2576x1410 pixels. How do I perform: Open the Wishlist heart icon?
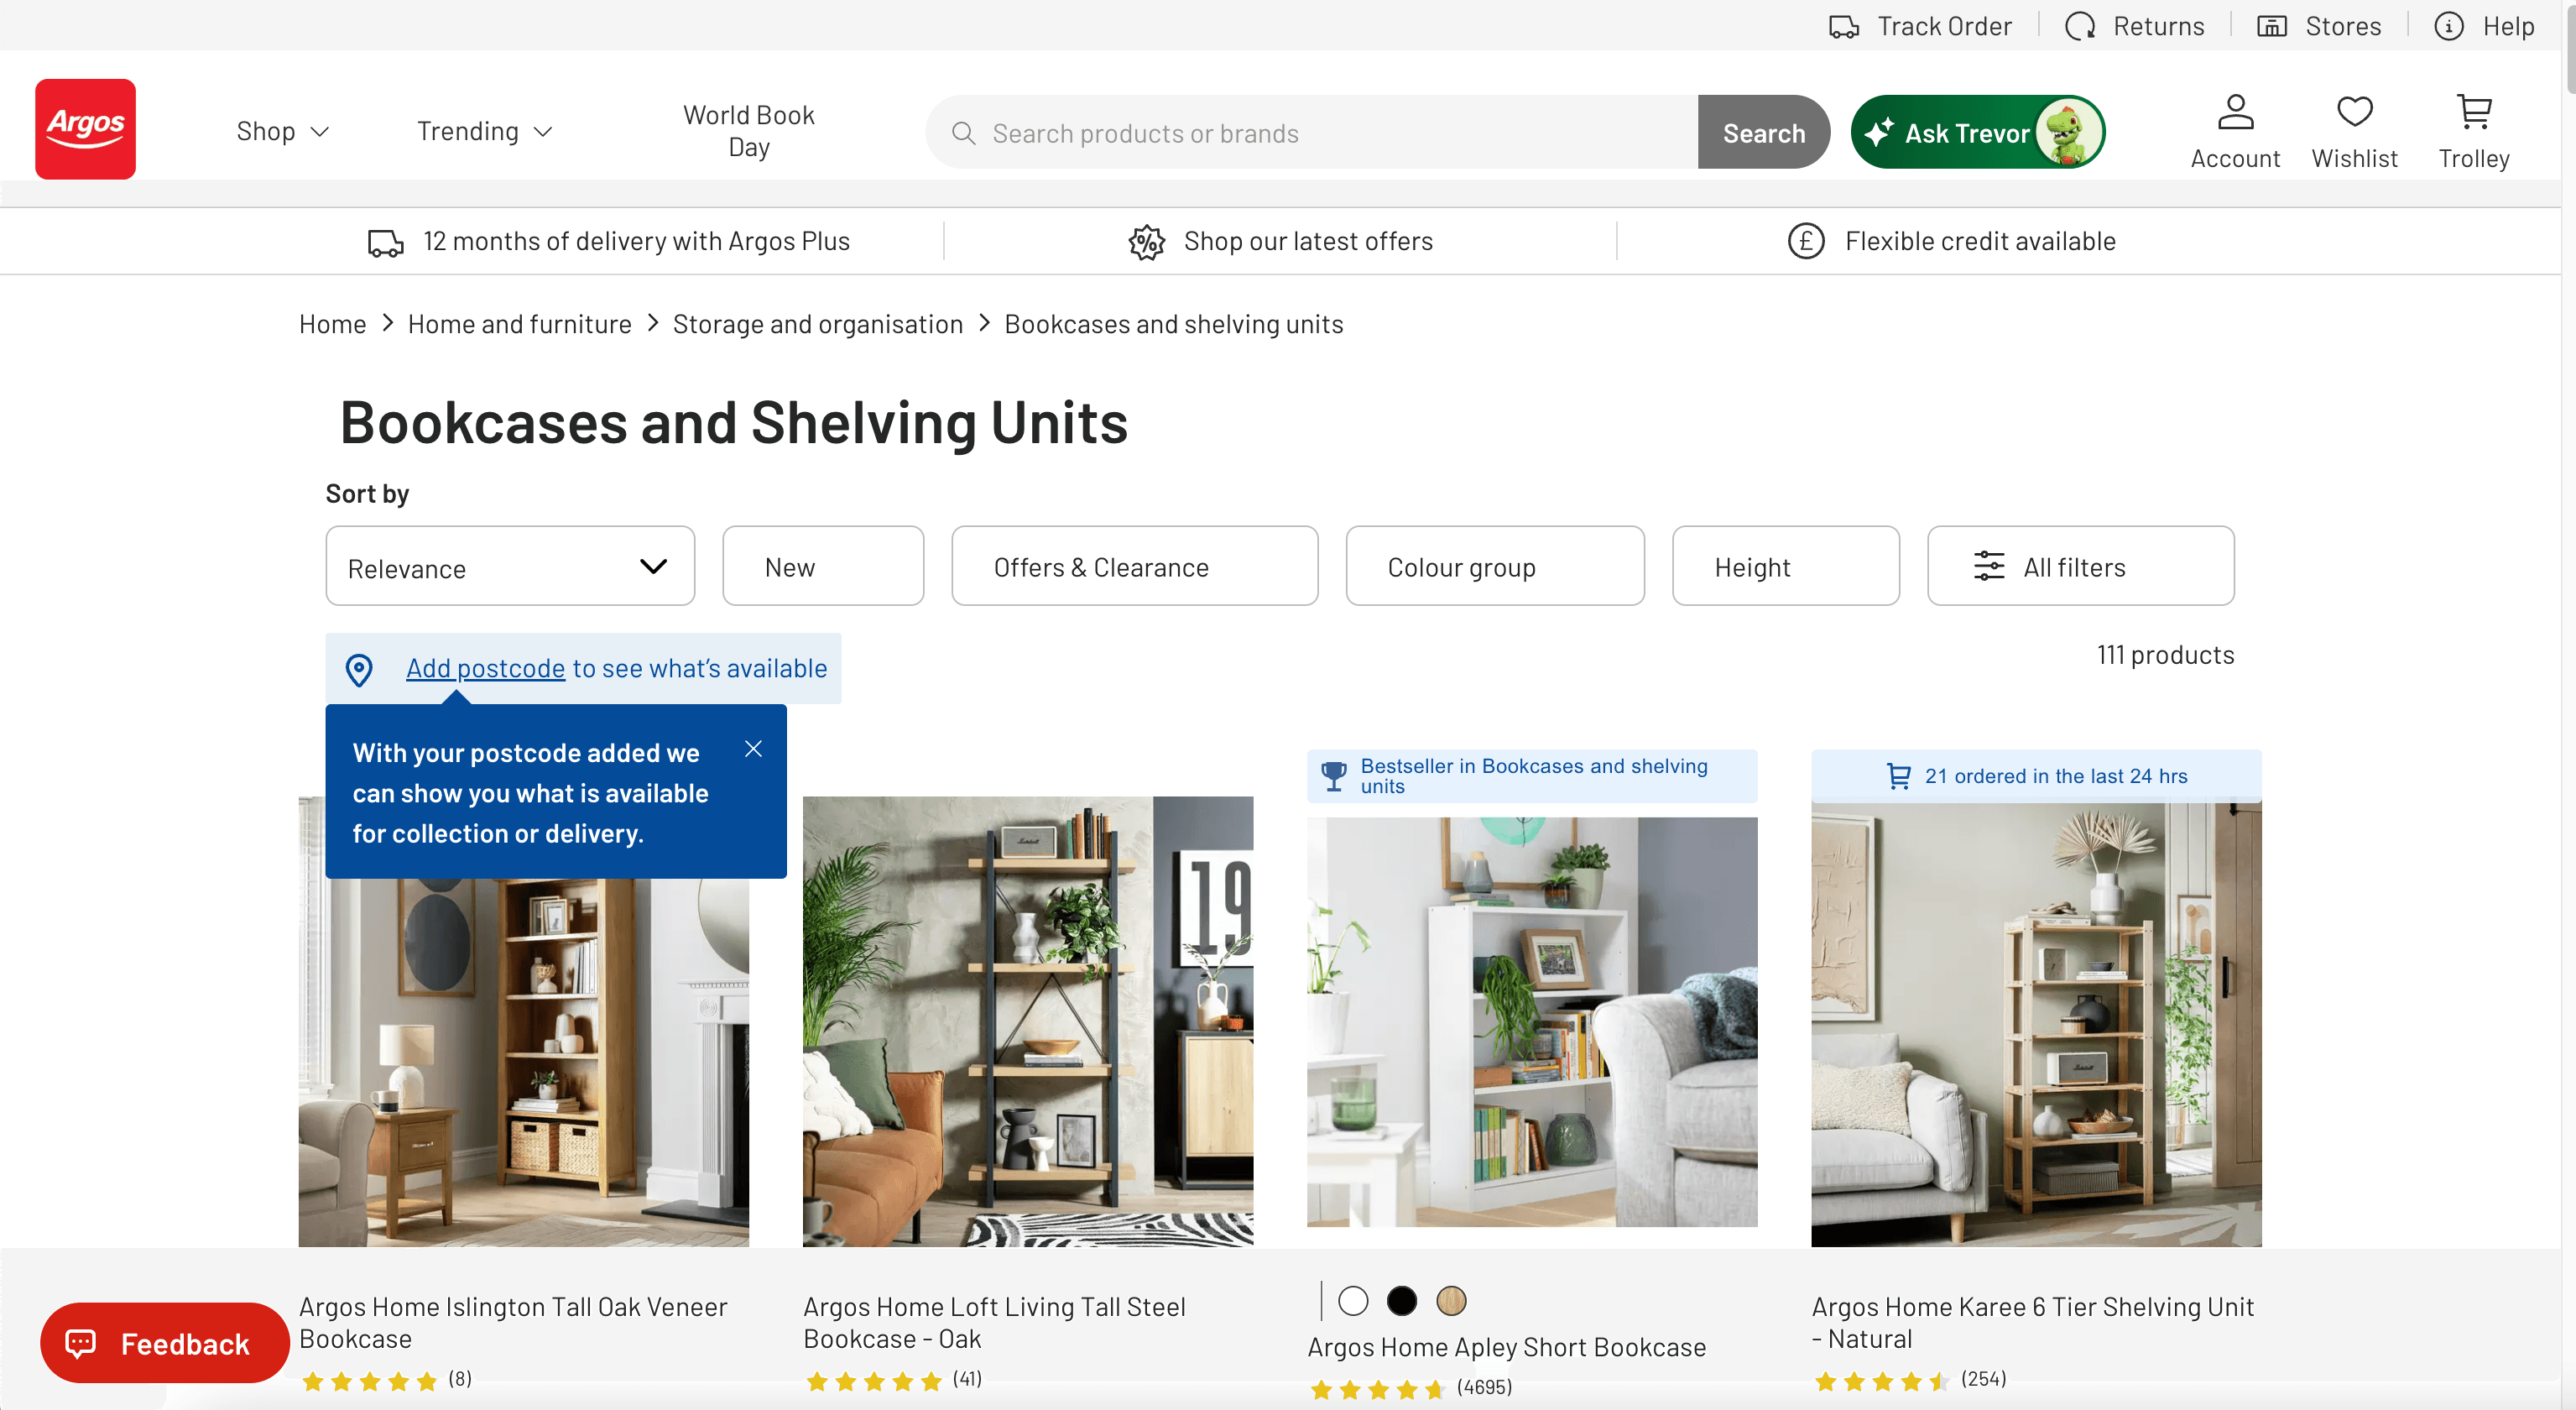[2353, 112]
